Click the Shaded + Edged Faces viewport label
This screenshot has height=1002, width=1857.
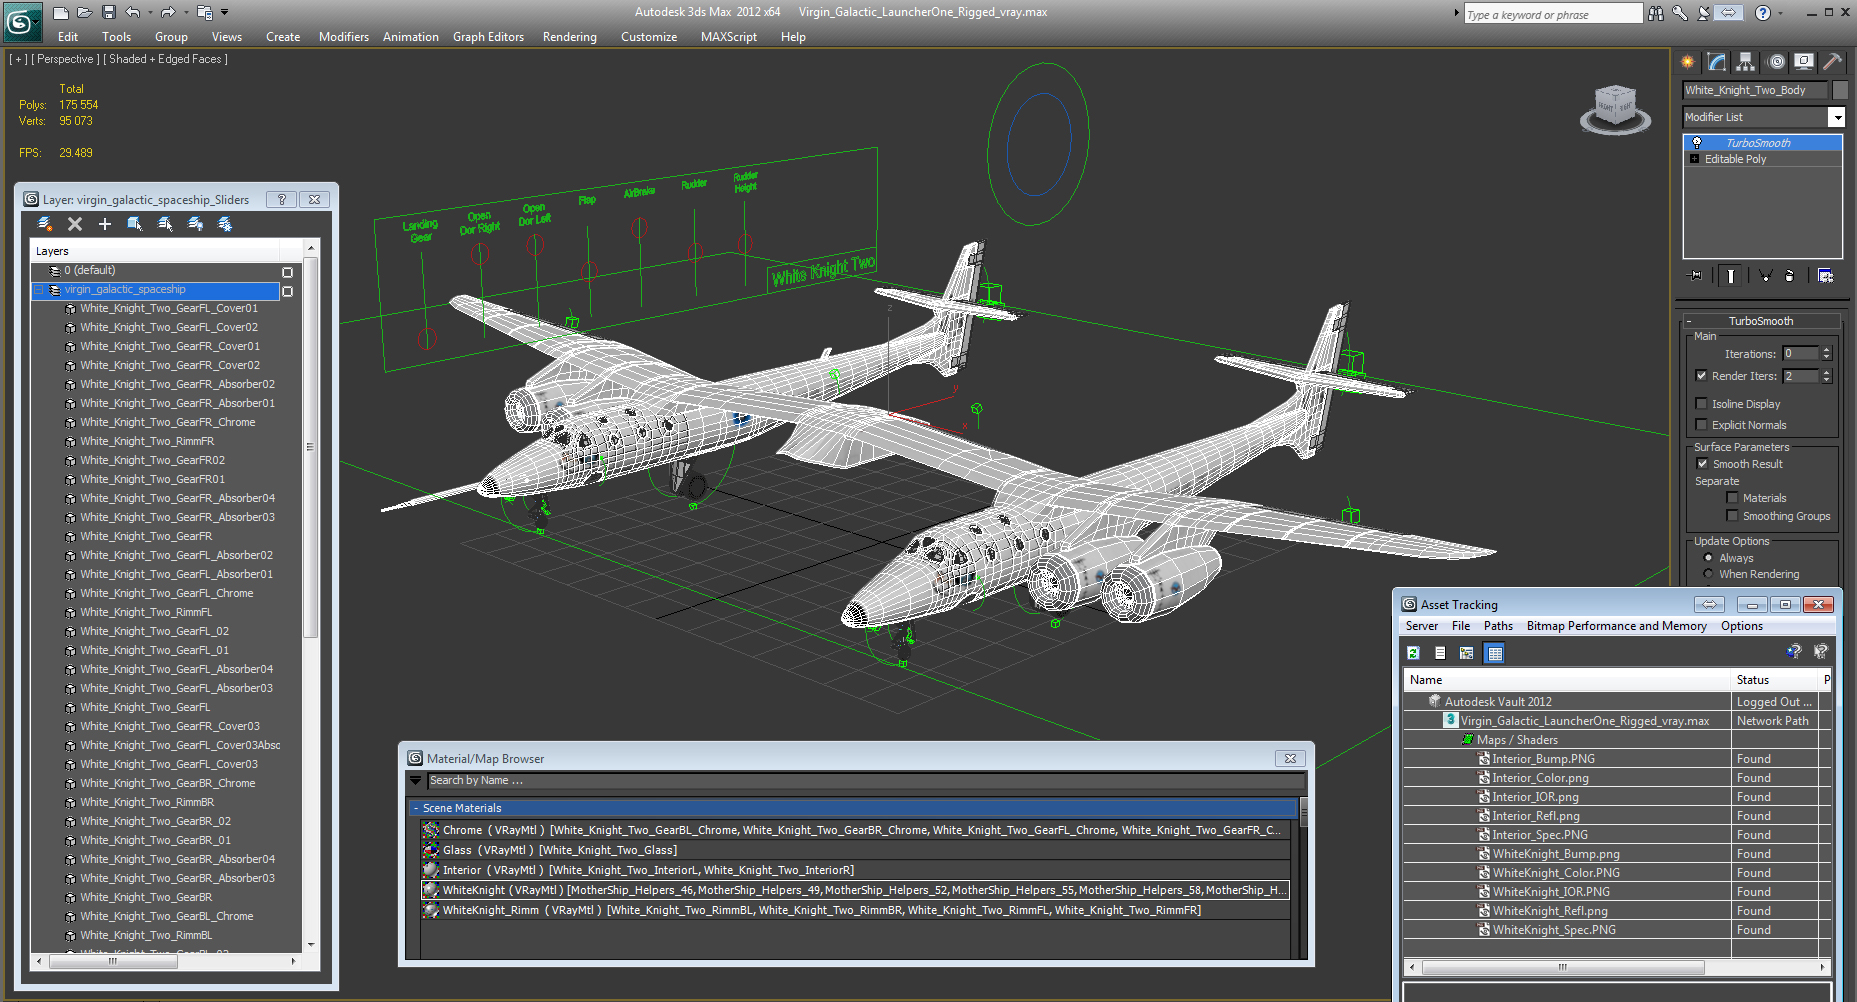pos(166,59)
